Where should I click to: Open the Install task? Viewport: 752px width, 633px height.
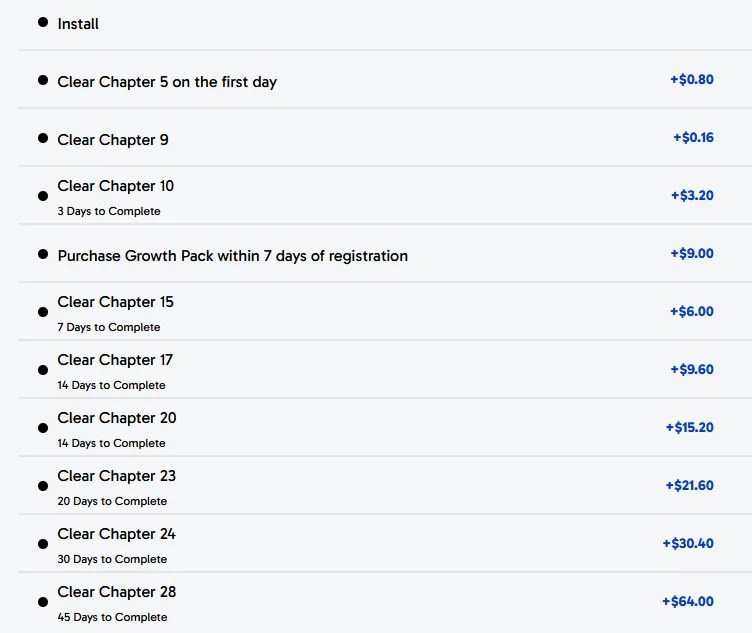point(78,24)
